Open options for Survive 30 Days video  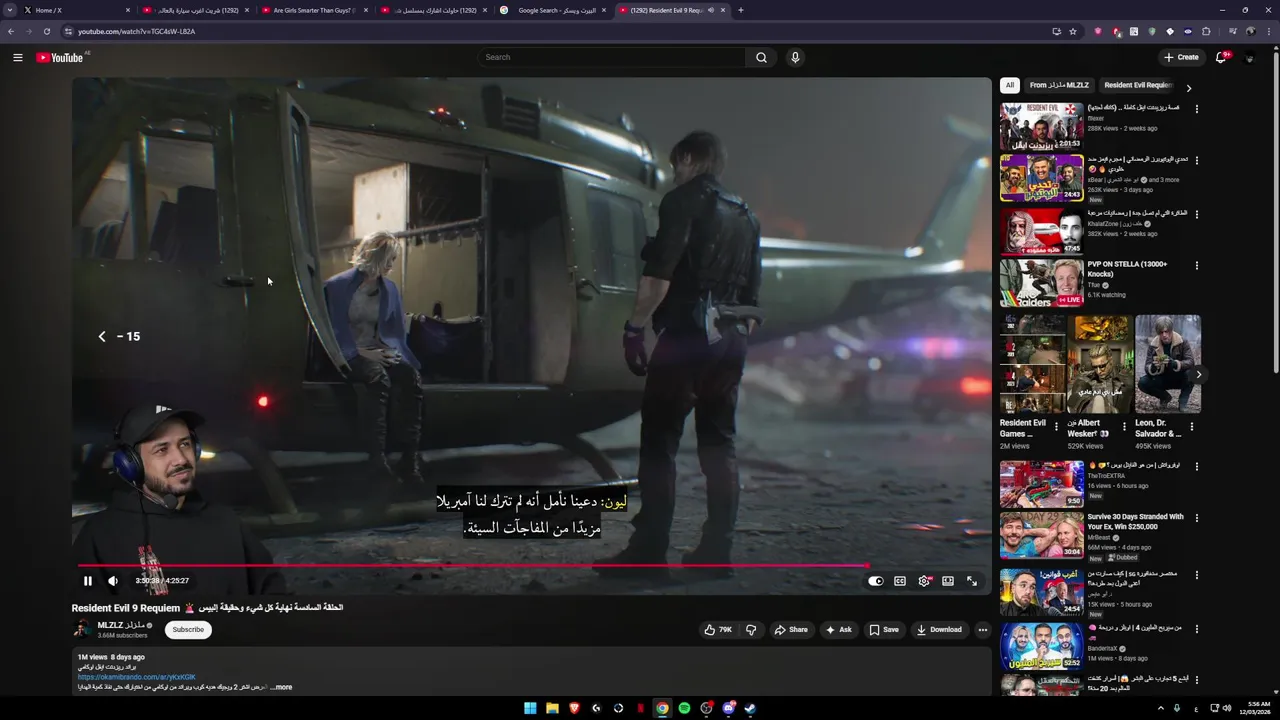1197,518
